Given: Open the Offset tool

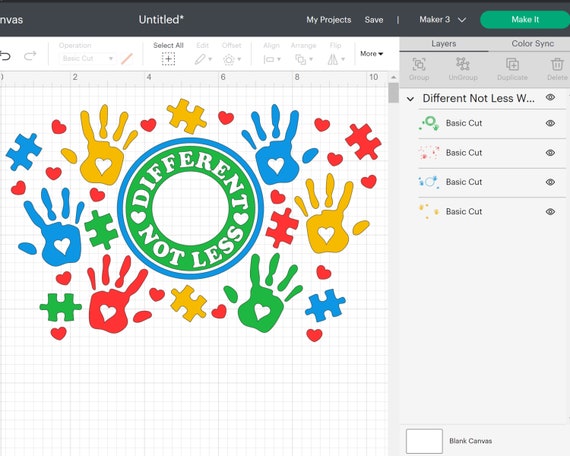Looking at the screenshot, I should click(x=229, y=59).
